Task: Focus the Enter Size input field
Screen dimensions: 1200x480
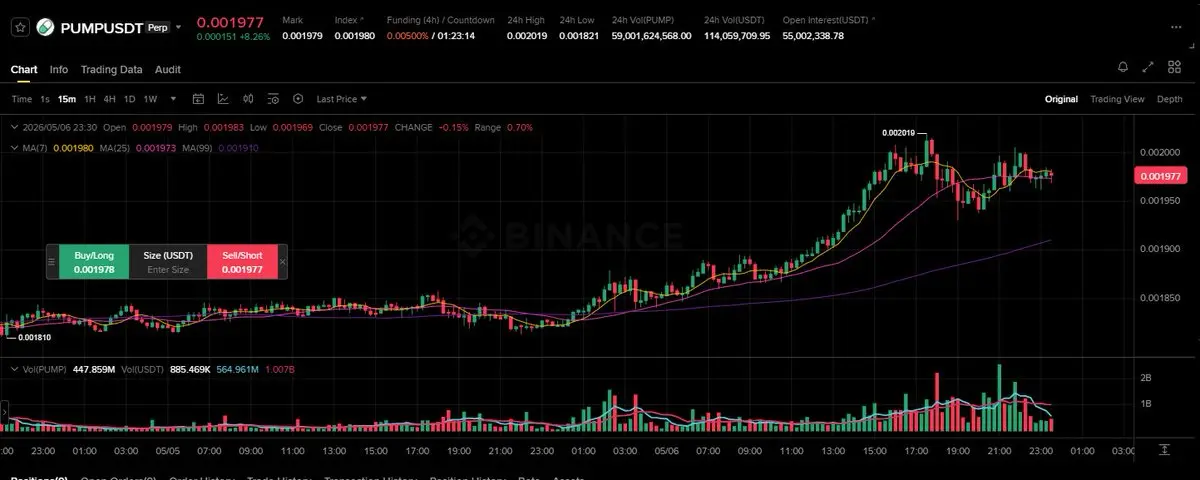Action: click(168, 269)
